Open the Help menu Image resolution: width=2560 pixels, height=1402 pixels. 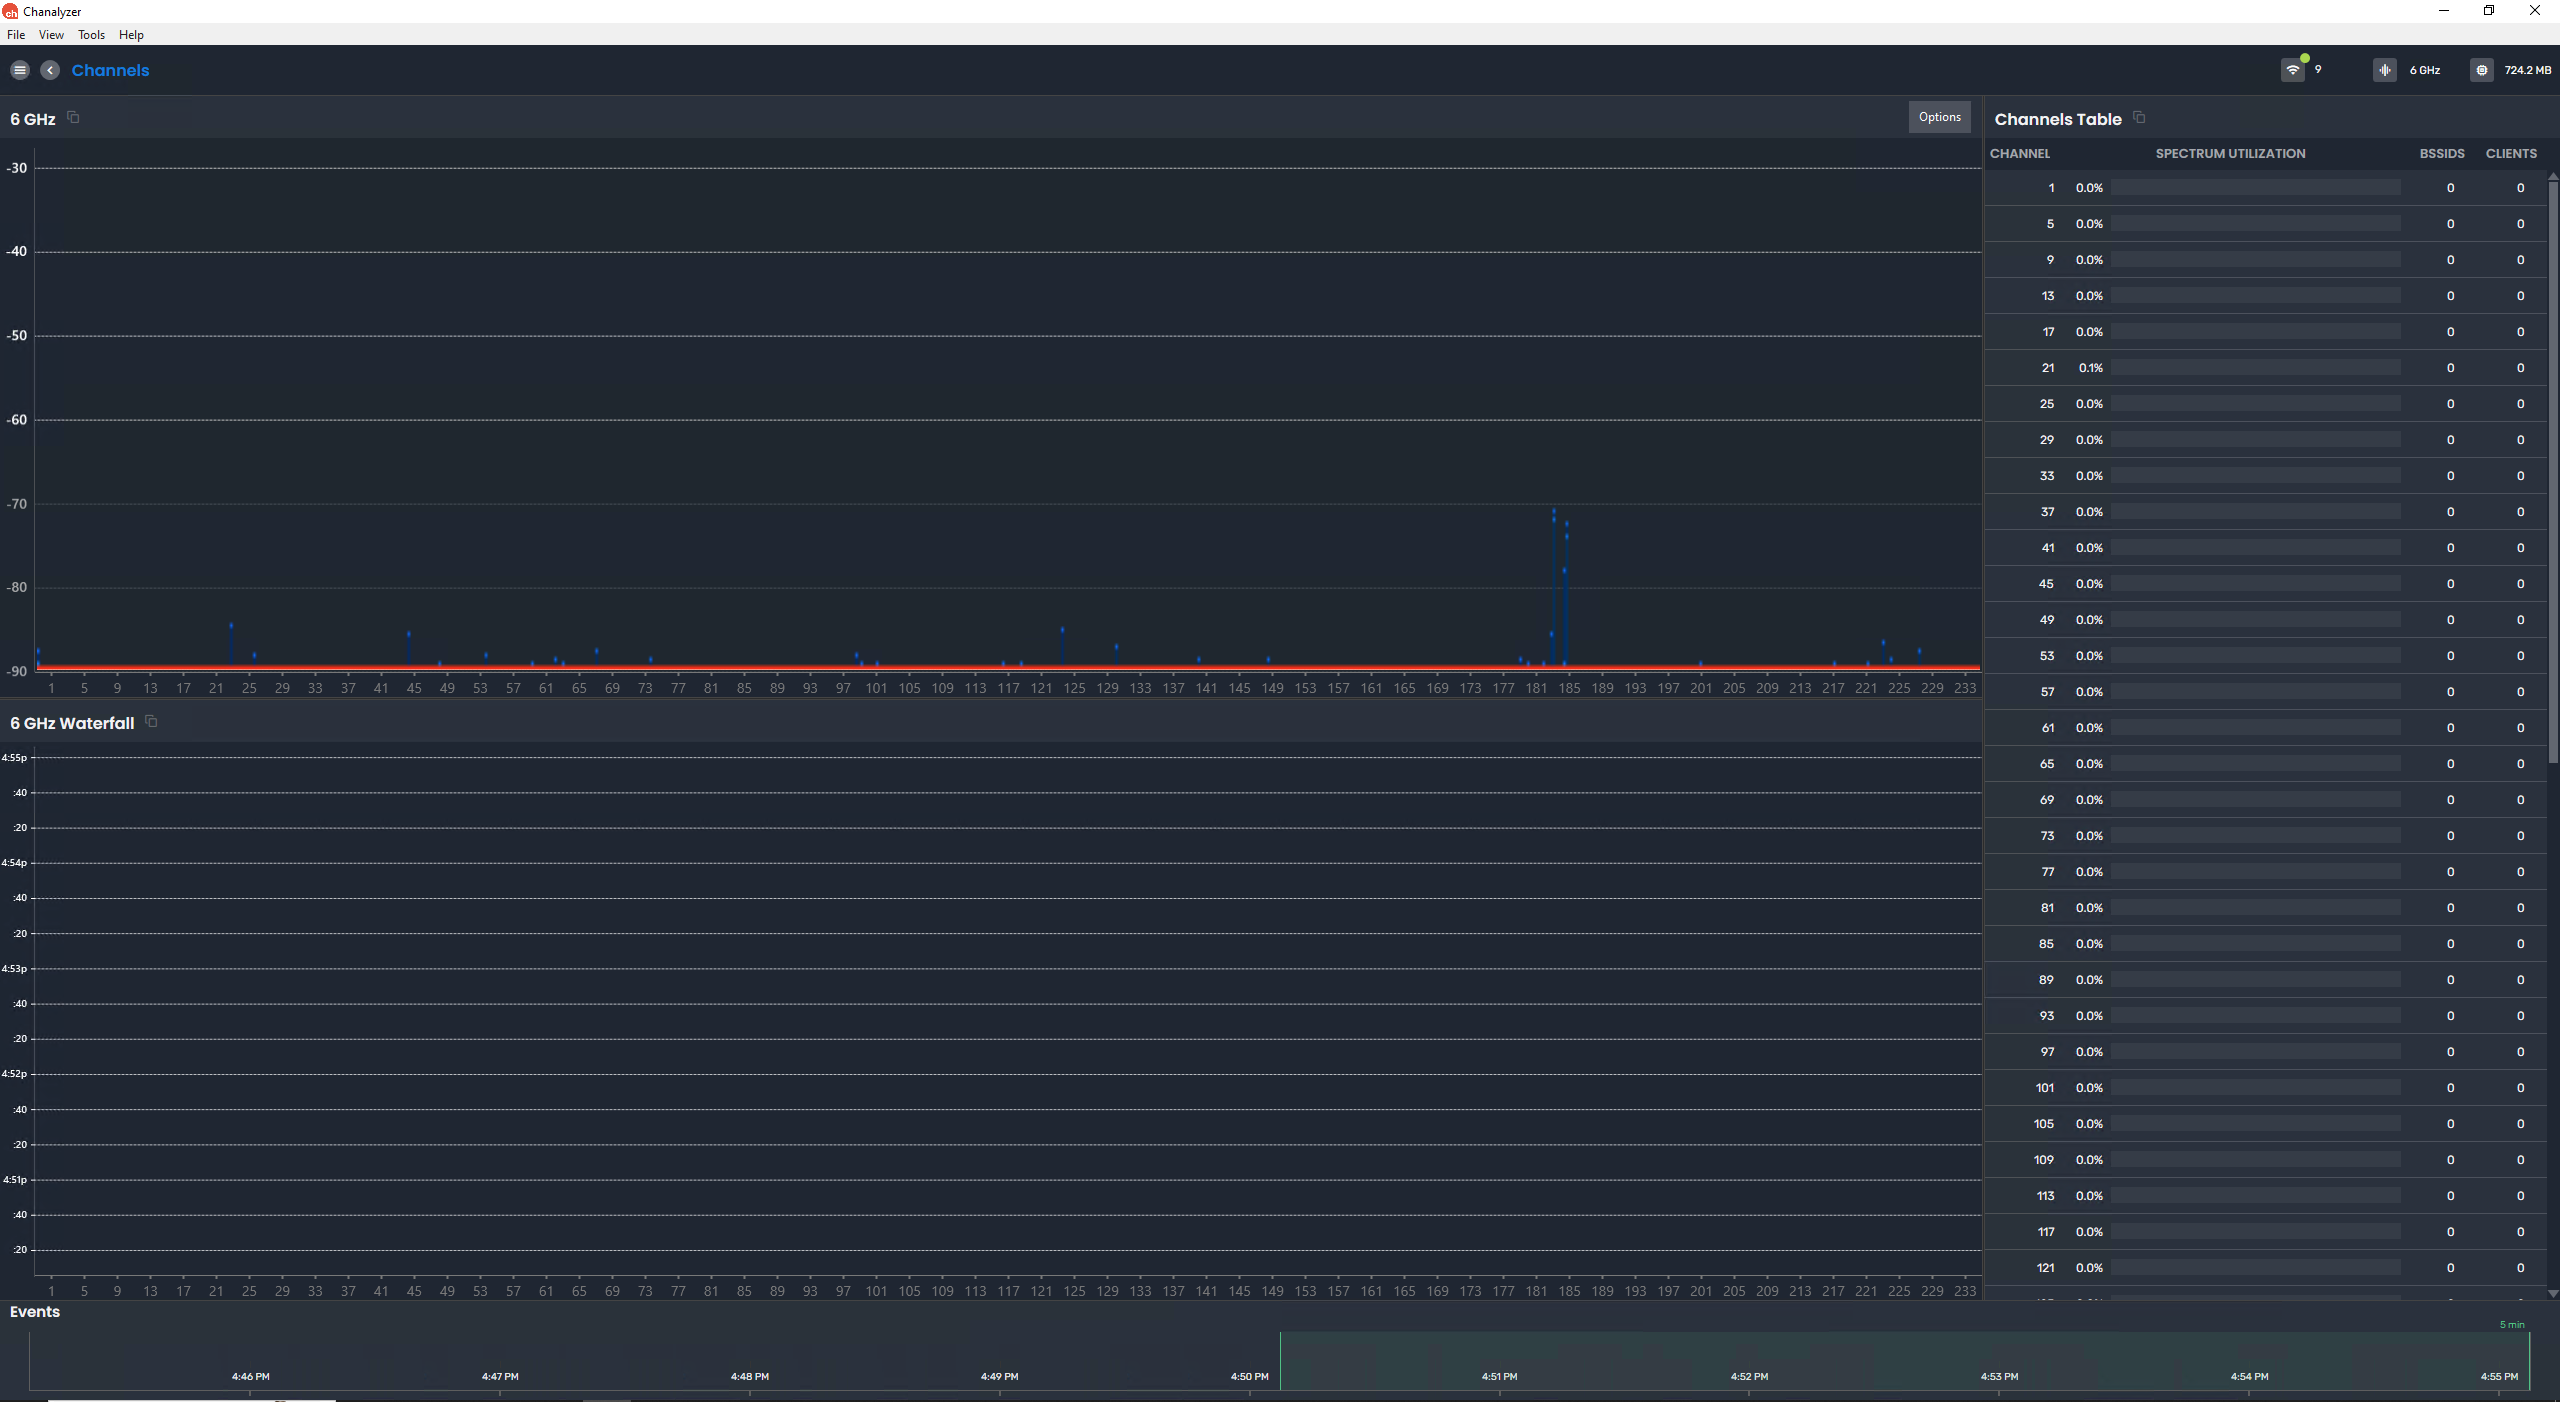coord(131,34)
